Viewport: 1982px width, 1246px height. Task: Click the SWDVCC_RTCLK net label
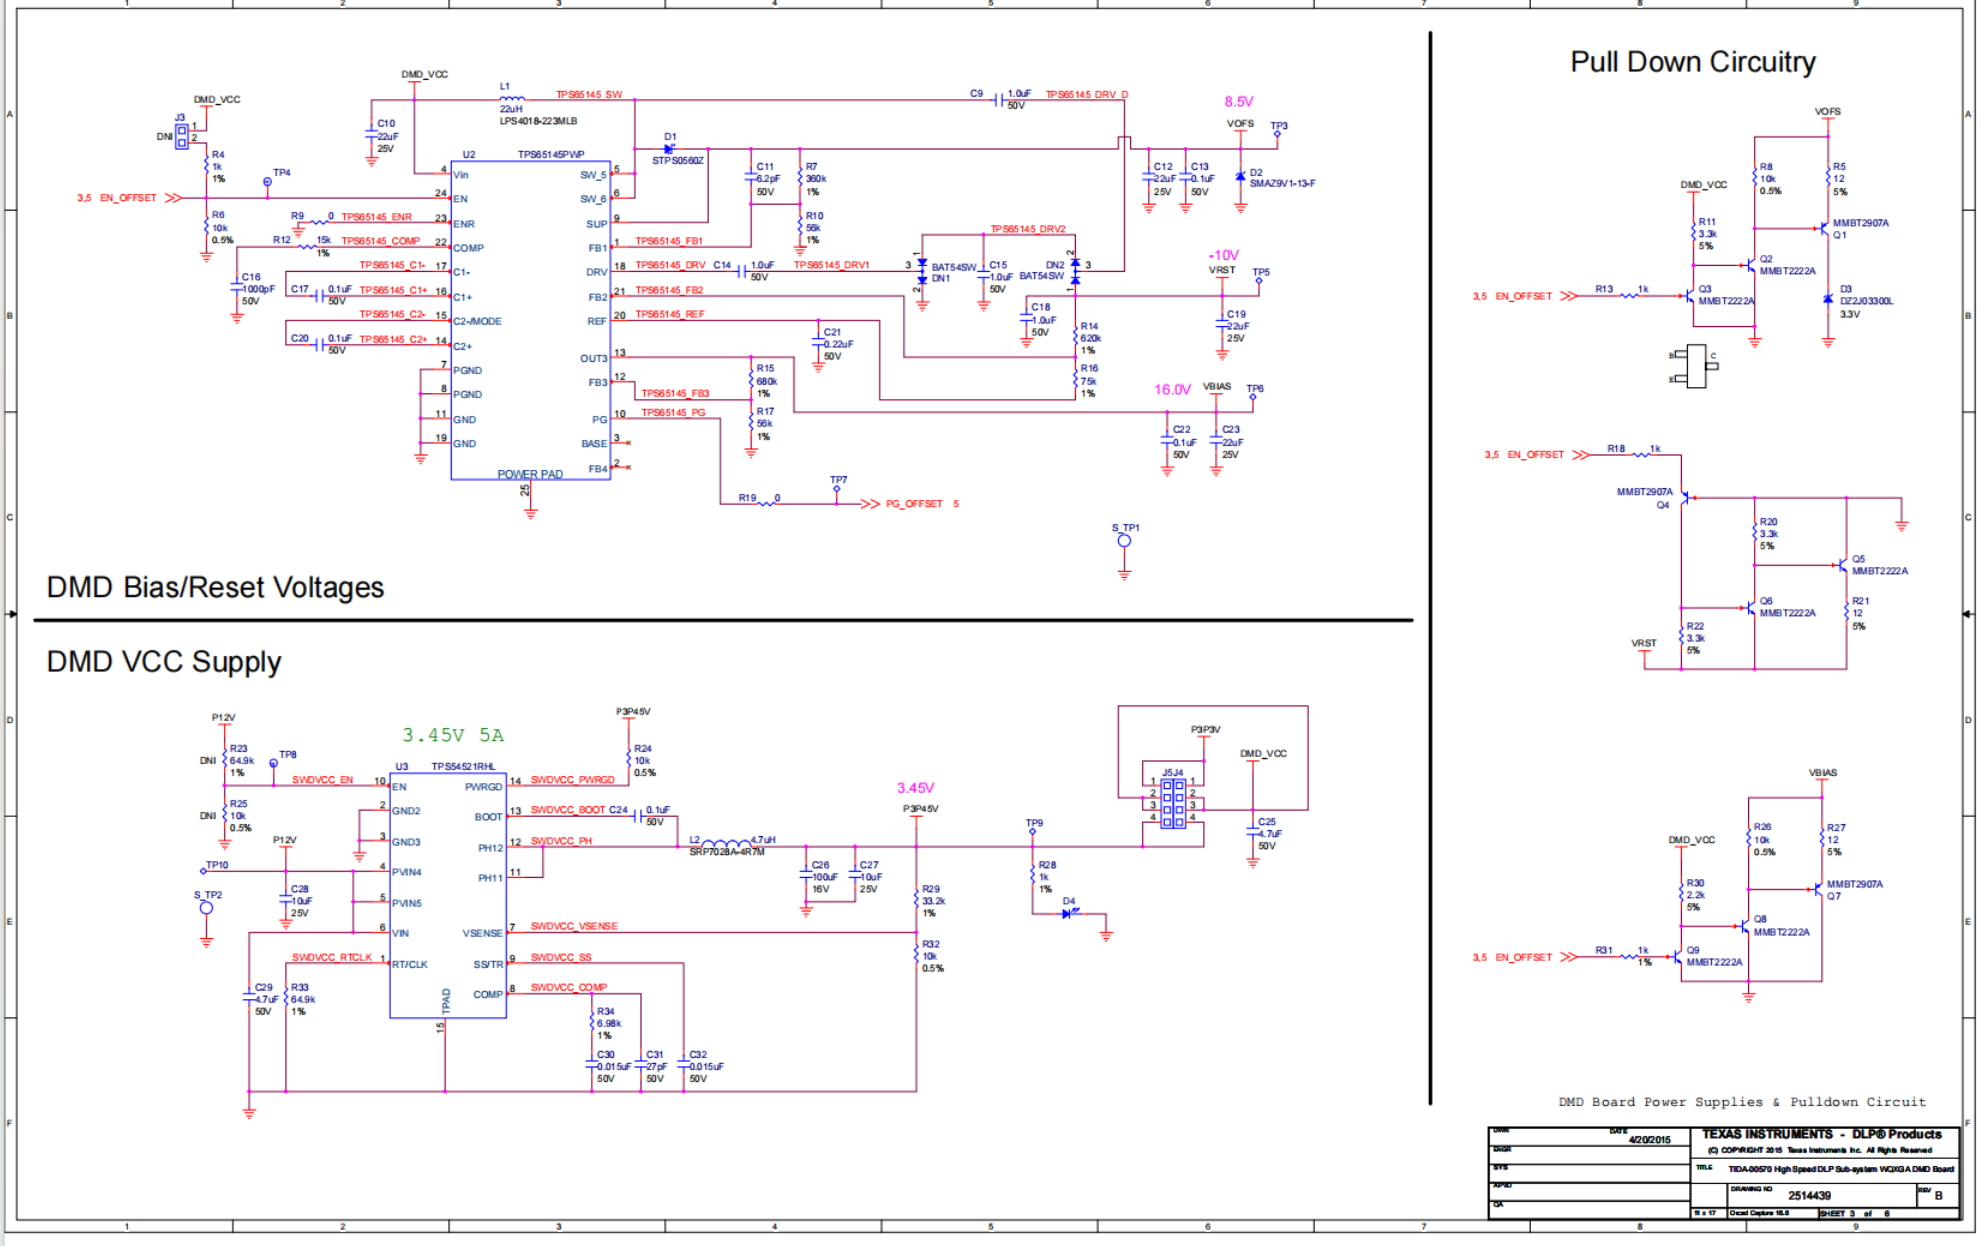[x=332, y=958]
